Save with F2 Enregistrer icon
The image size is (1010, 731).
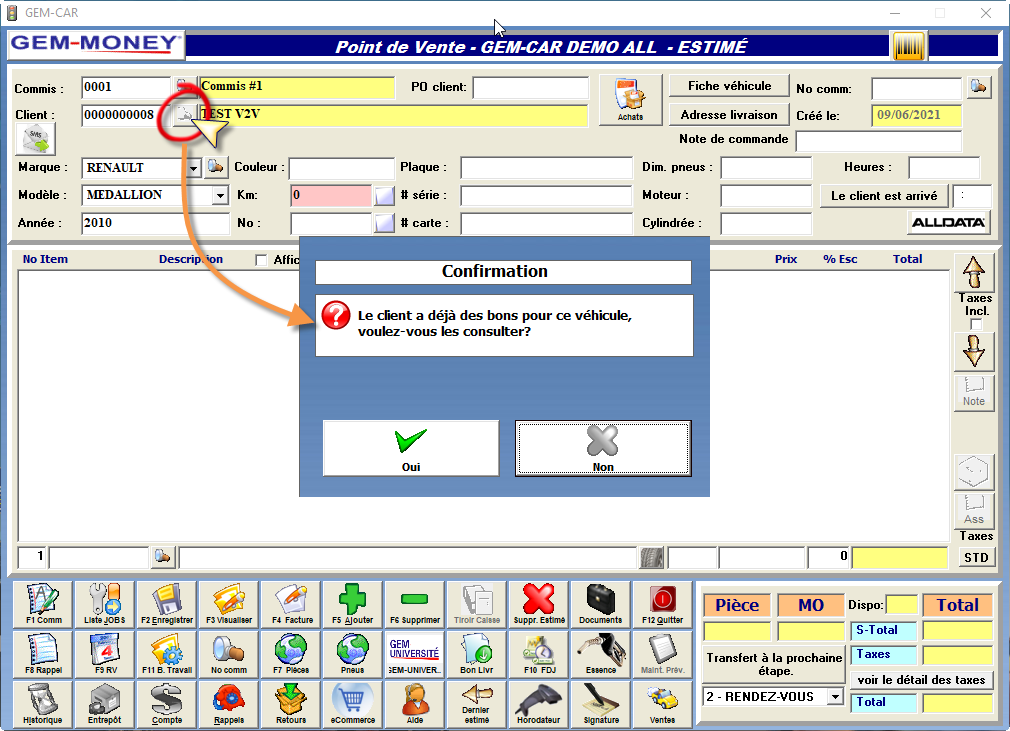(167, 604)
